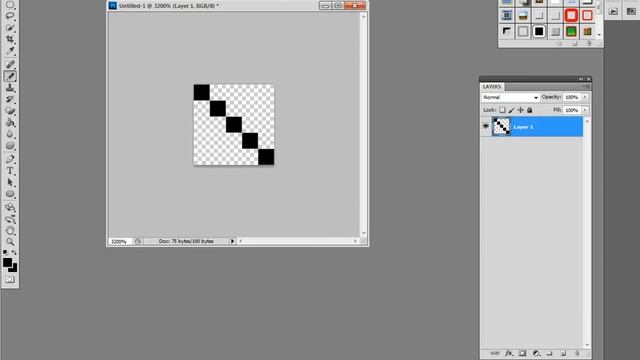Screen dimensions: 640x360
Task: Select the Lasso tool
Action: [x=10, y=16]
